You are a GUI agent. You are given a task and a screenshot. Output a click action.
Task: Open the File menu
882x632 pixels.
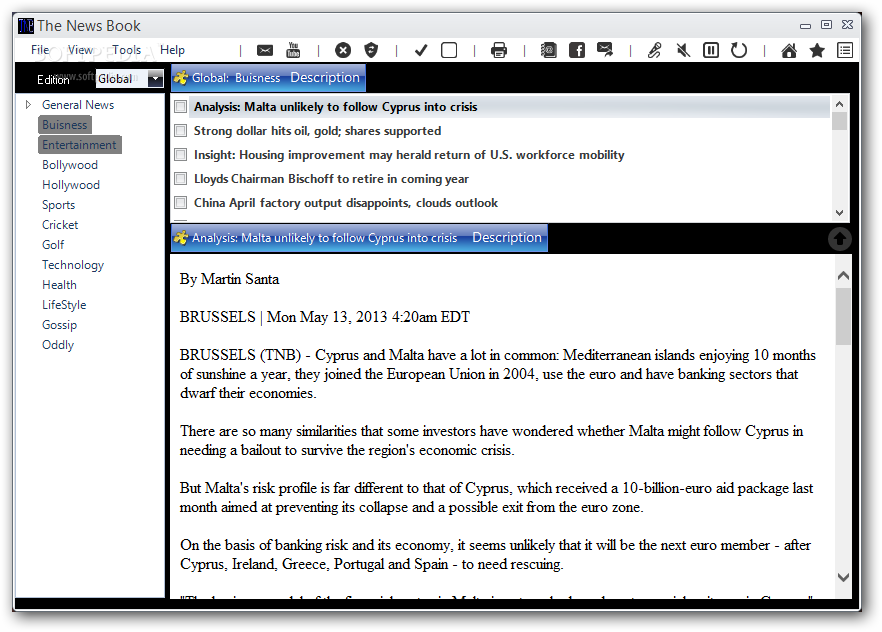pos(40,50)
